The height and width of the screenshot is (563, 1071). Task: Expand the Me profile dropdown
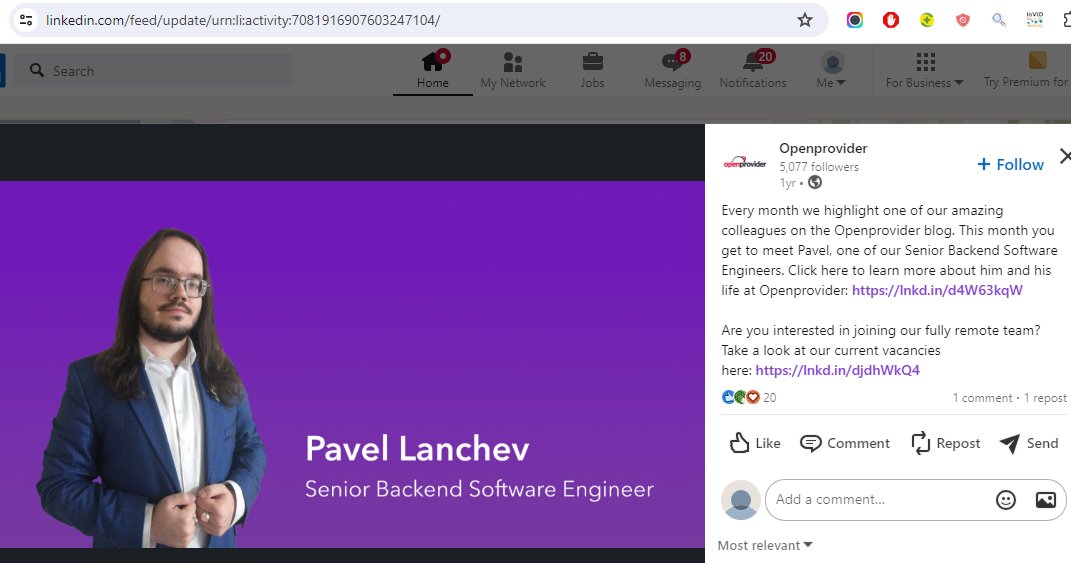pyautogui.click(x=831, y=70)
